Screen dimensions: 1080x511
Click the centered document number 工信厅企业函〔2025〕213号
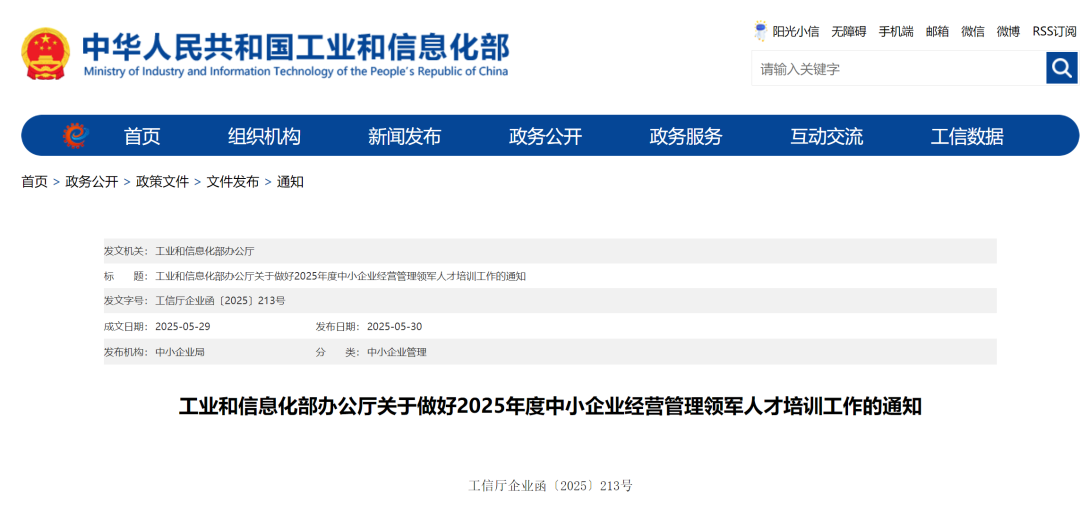[x=550, y=486]
